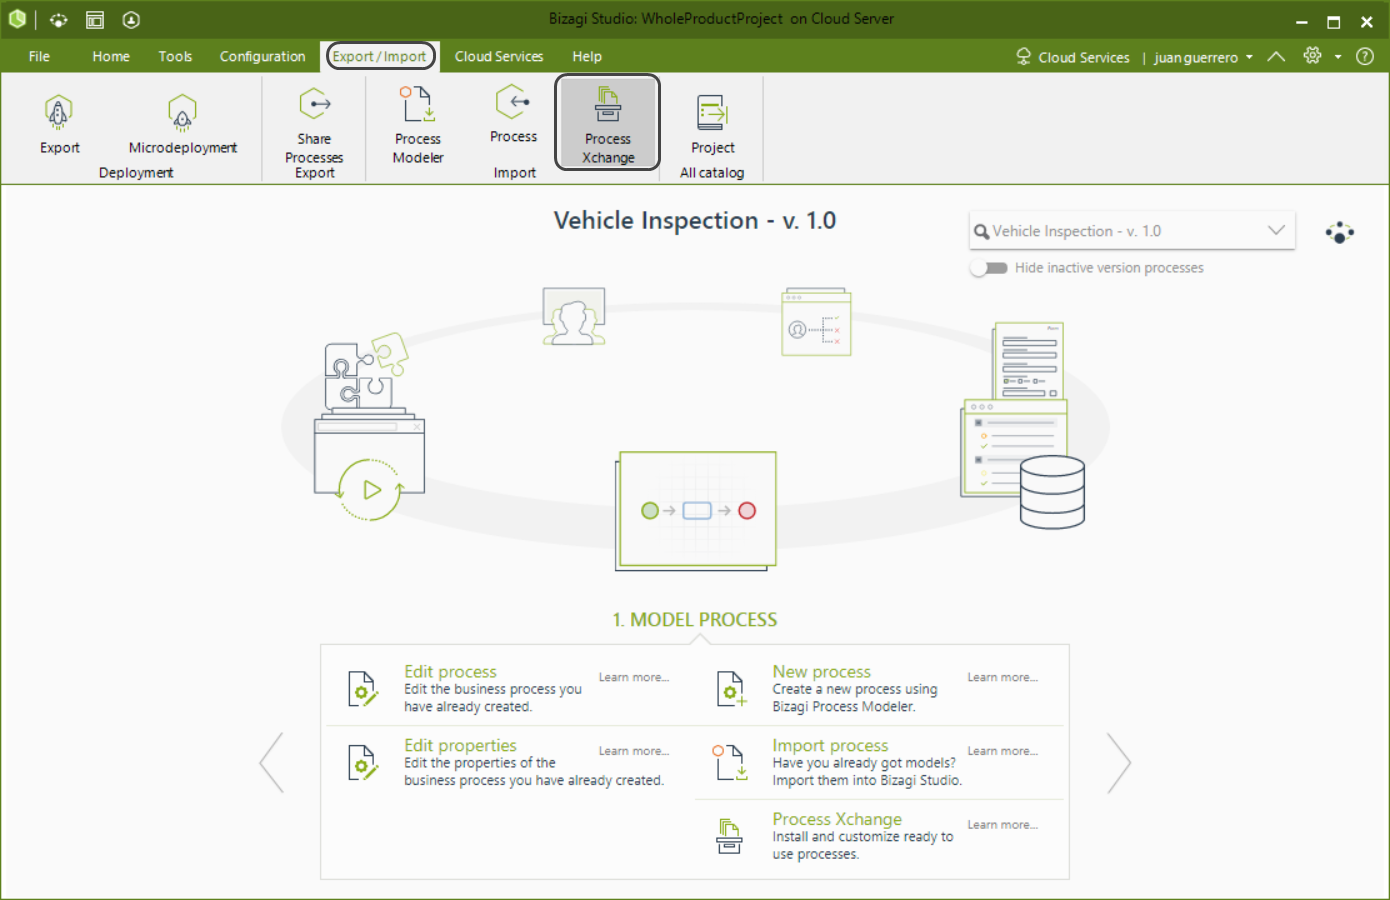Click the New process document icon

coord(731,689)
